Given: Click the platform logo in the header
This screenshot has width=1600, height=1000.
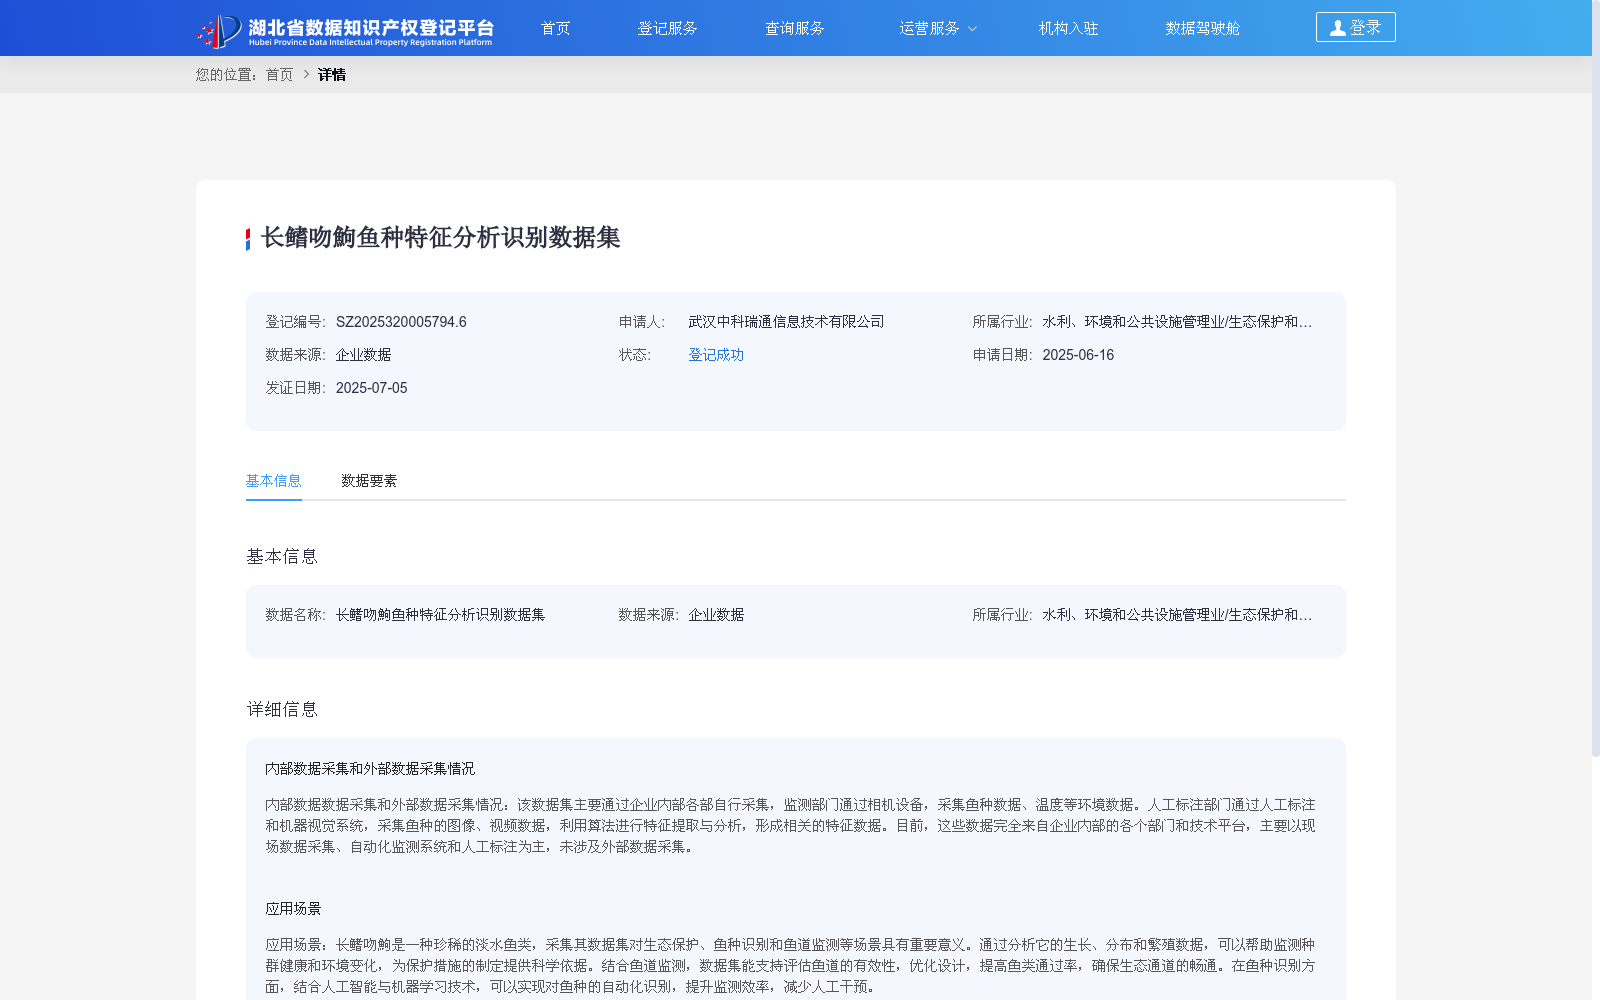Looking at the screenshot, I should point(345,30).
